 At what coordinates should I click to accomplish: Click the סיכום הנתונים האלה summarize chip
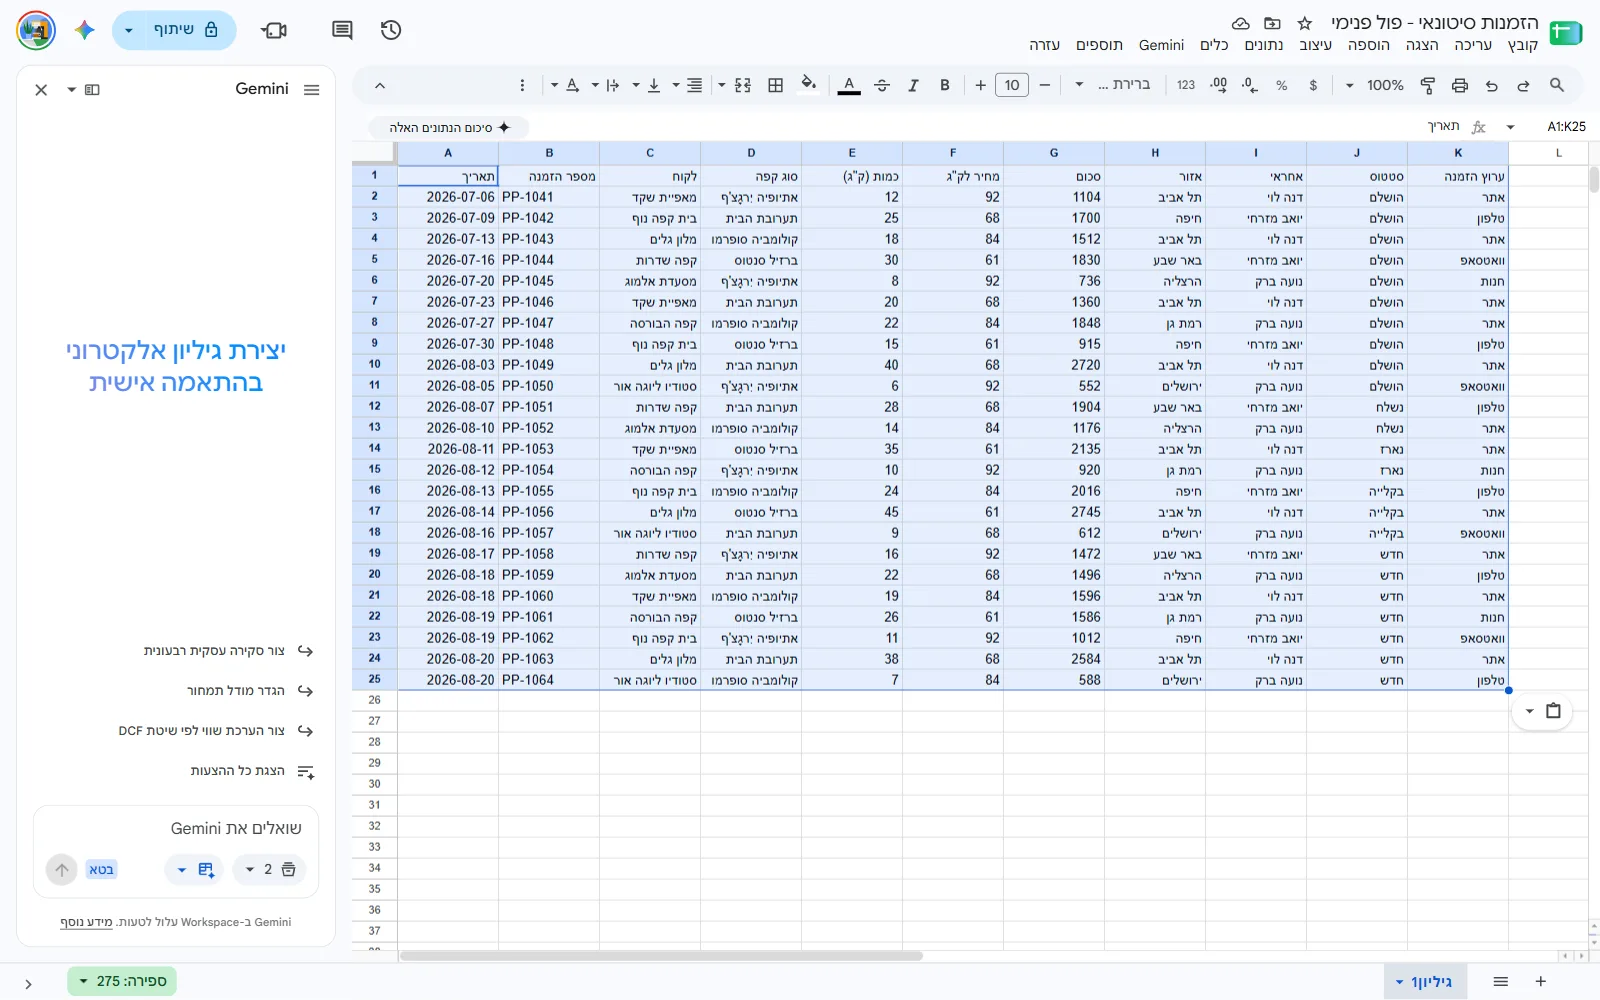449,127
